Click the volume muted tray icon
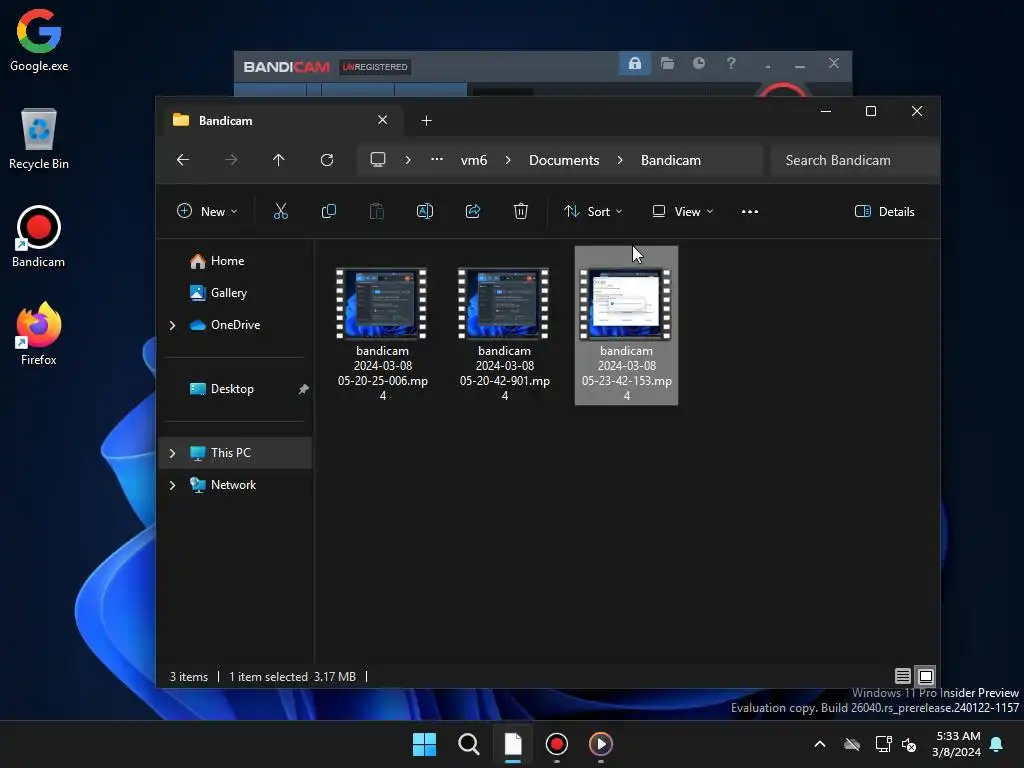This screenshot has width=1024, height=768. tap(909, 744)
